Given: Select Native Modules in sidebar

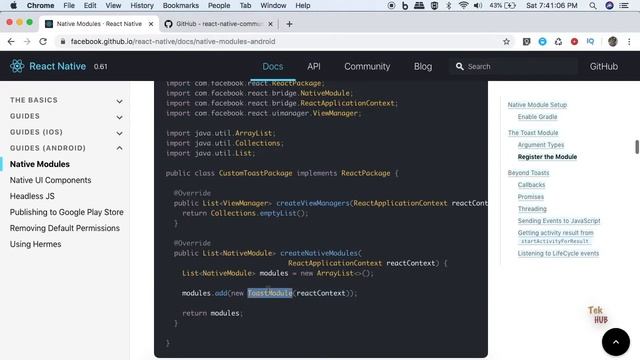Looking at the screenshot, I should pos(40,164).
